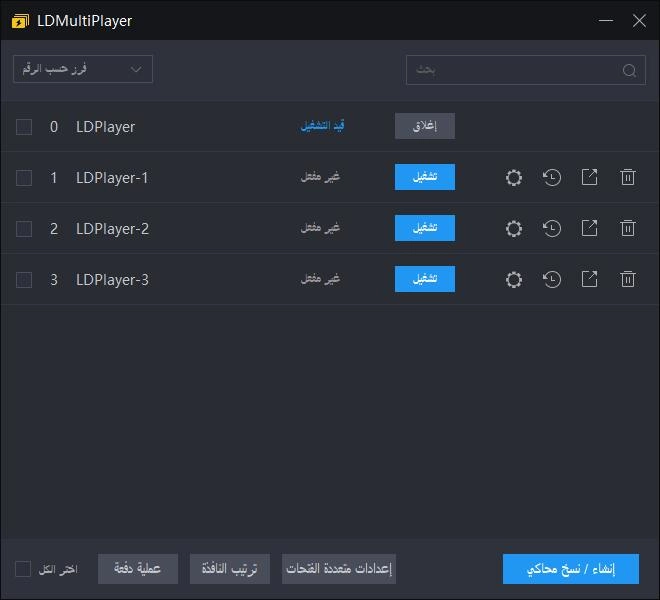Click backup/restore clock icon for LDPlayer-3
The width and height of the screenshot is (660, 600).
click(551, 280)
